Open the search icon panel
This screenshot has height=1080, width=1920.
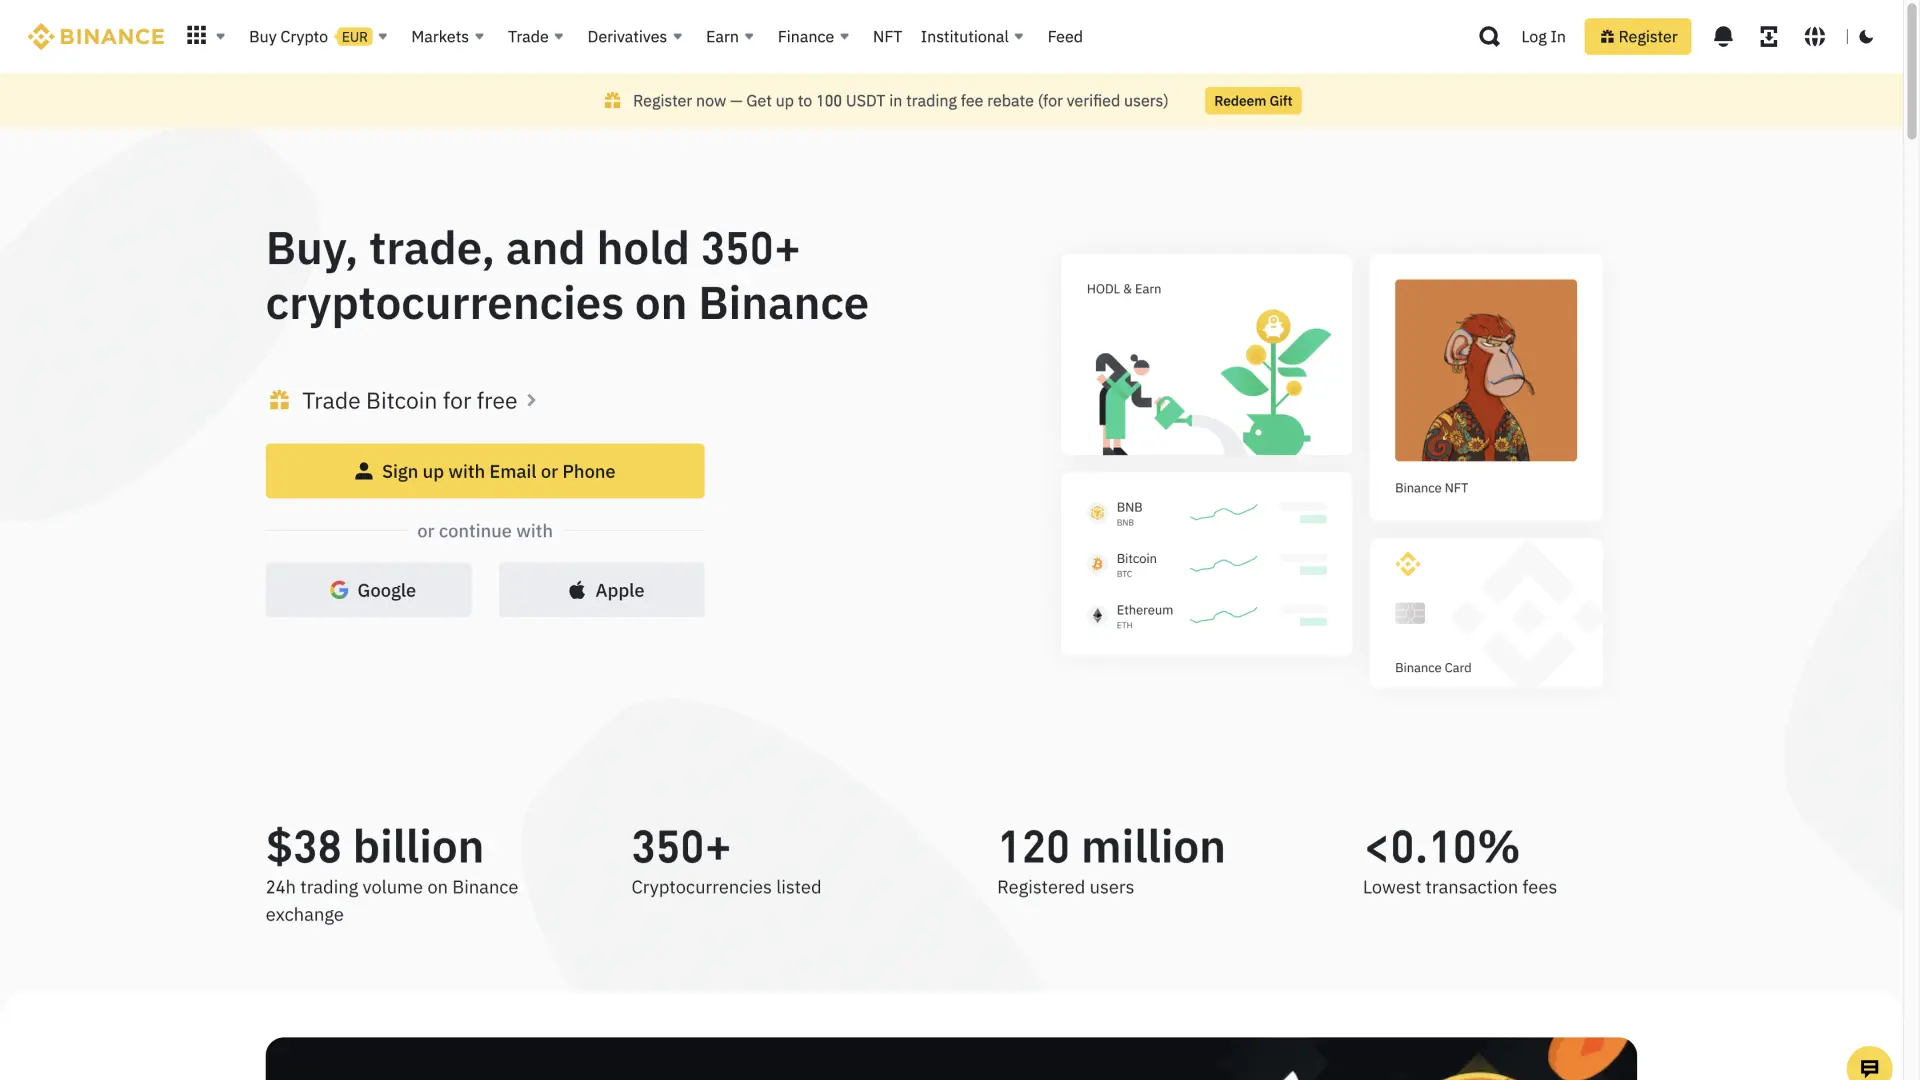(1489, 36)
